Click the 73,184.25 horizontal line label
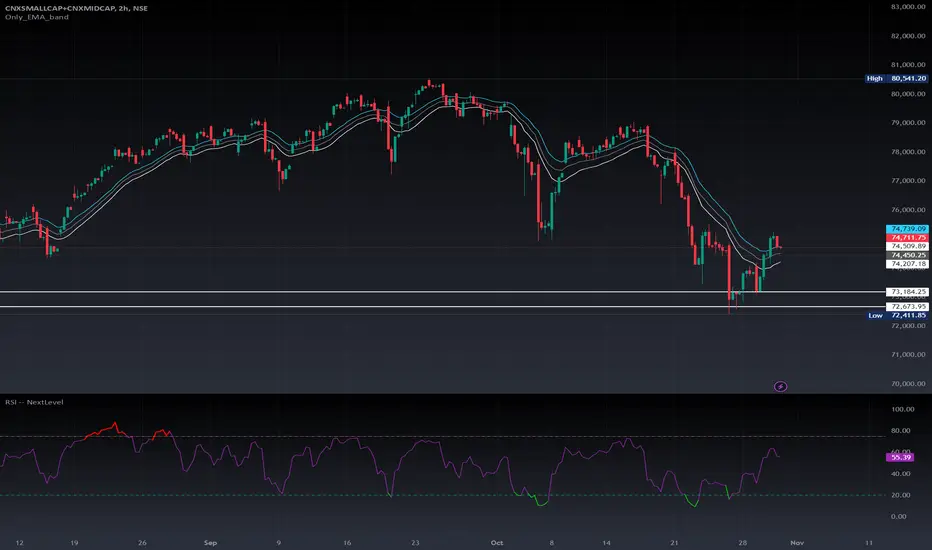The image size is (932, 550). pos(907,292)
